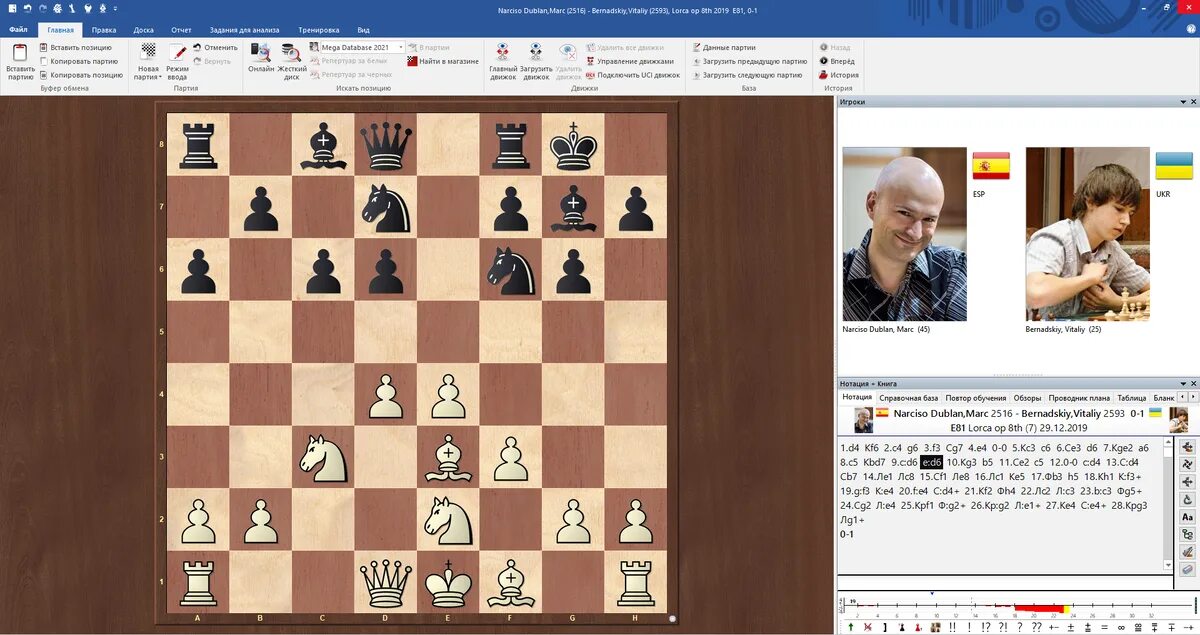Open the Новая партия dropdown arrow

point(160,77)
